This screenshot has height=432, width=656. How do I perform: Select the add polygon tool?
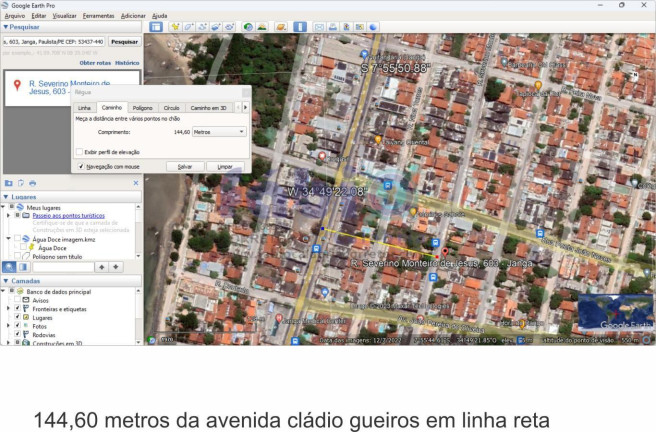click(188, 27)
